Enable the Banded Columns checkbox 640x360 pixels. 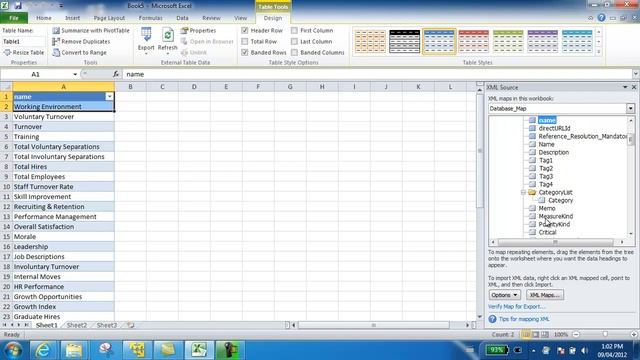tap(294, 53)
